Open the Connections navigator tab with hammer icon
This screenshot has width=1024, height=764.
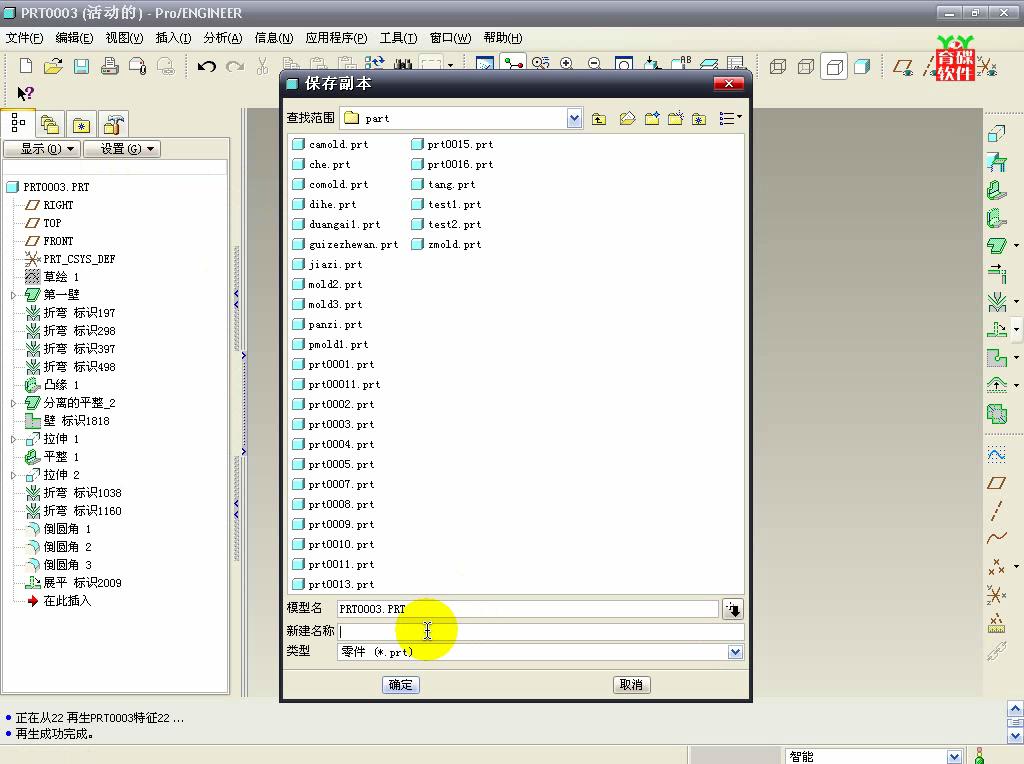[x=114, y=124]
